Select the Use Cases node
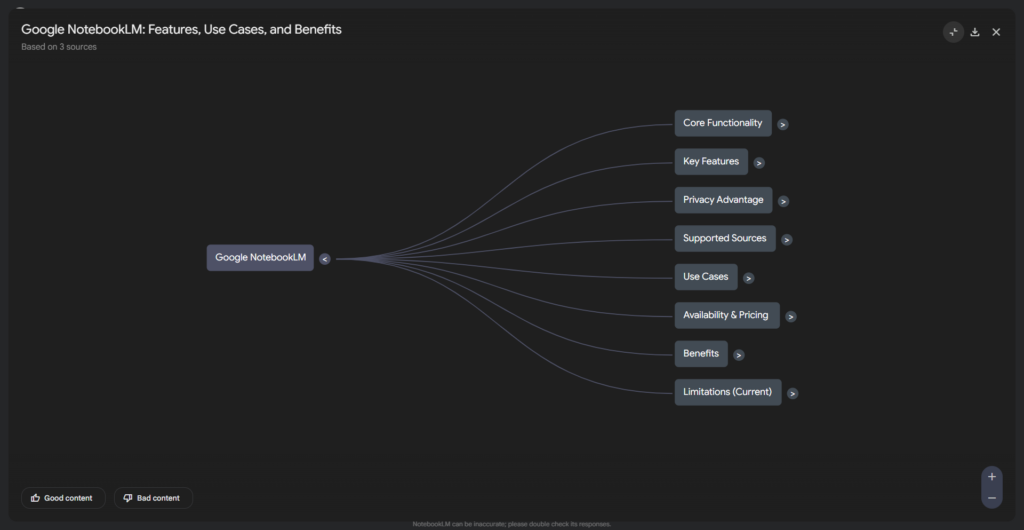The image size is (1024, 530). (x=706, y=277)
